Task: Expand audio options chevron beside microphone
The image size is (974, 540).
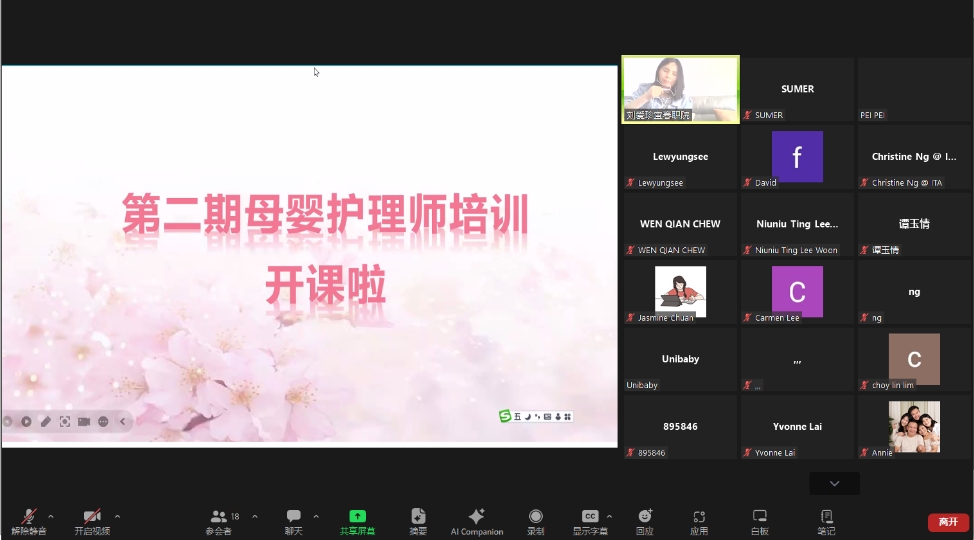Action: click(x=51, y=517)
